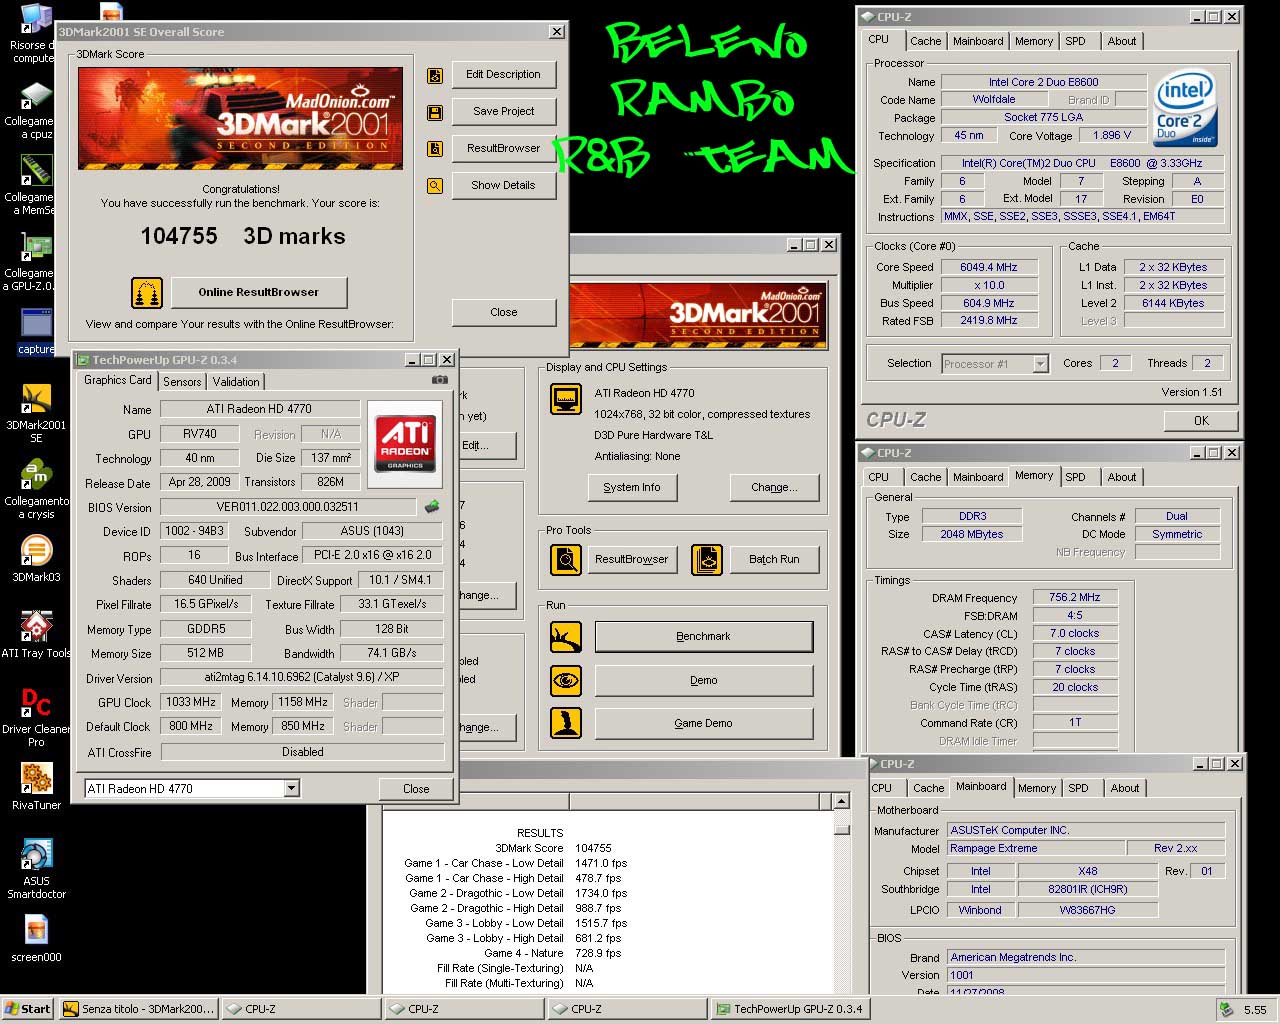Image resolution: width=1280 pixels, height=1024 pixels.
Task: Click the Save Project button
Action: click(x=503, y=111)
